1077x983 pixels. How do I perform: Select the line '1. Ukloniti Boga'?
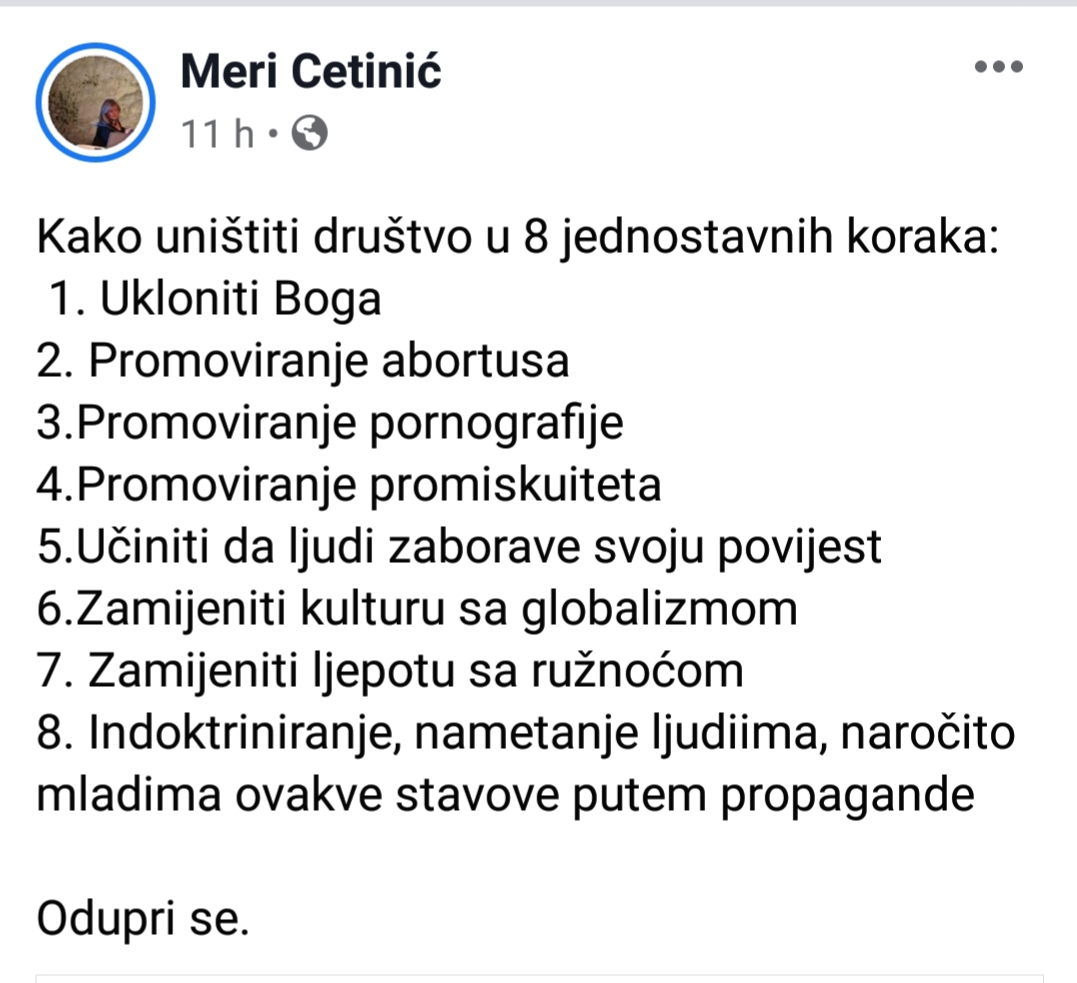coord(215,300)
